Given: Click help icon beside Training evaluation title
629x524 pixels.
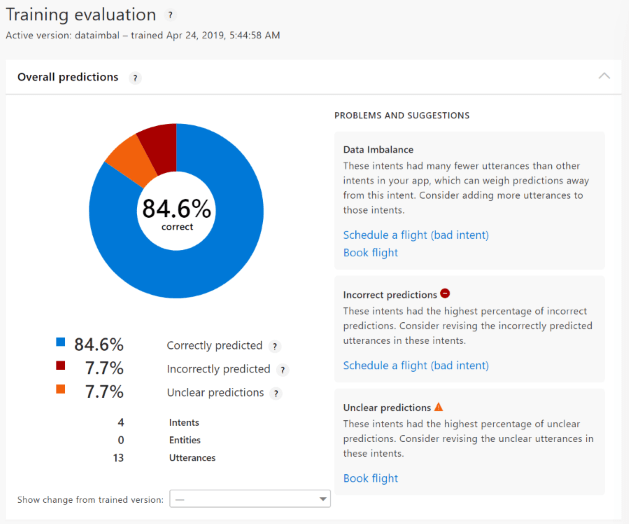Looking at the screenshot, I should 170,16.
